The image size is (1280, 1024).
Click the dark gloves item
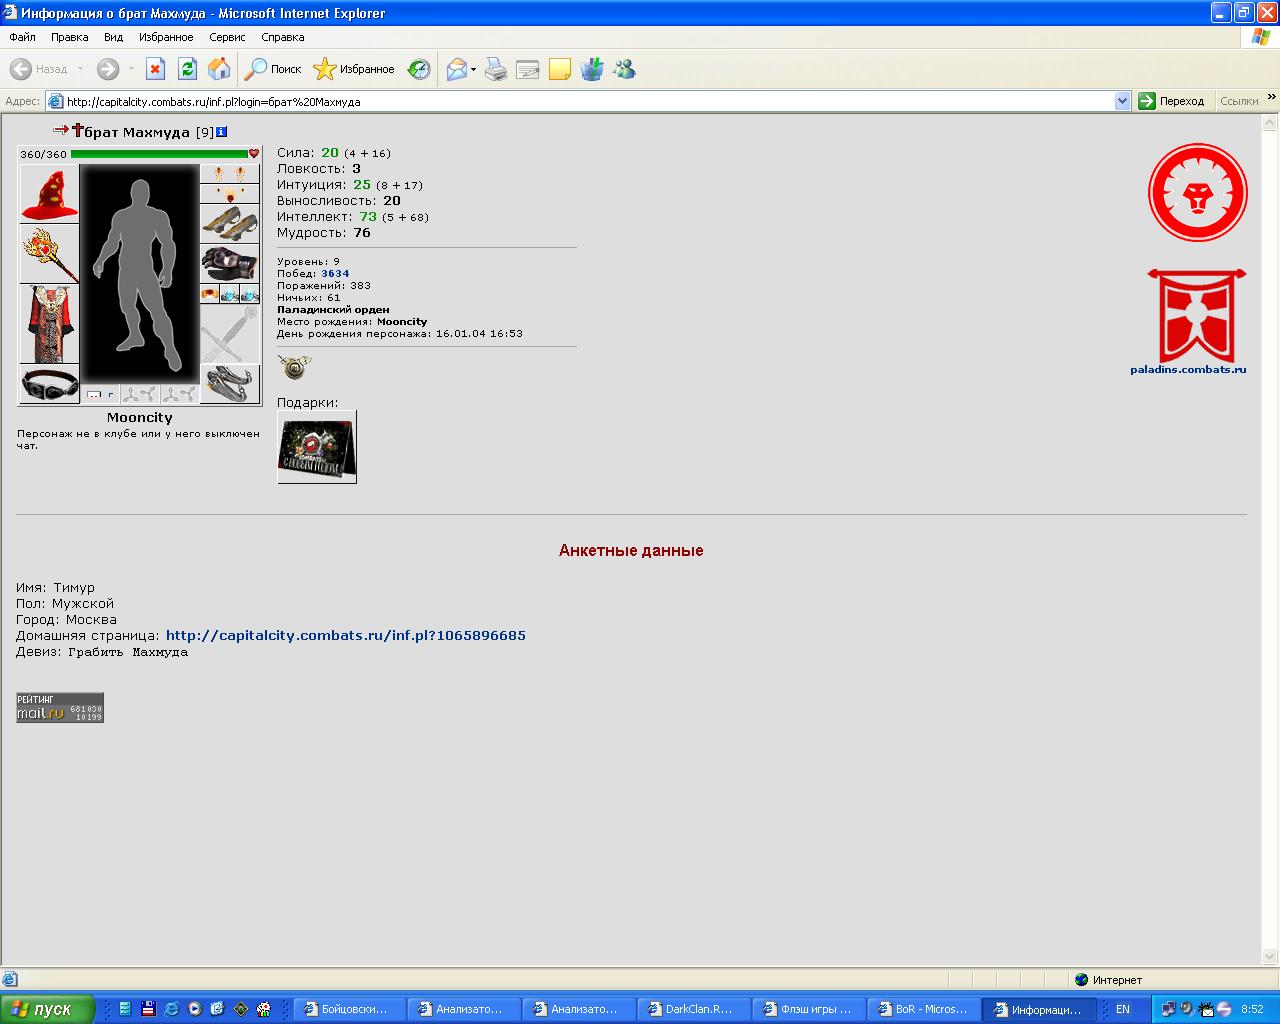229,264
